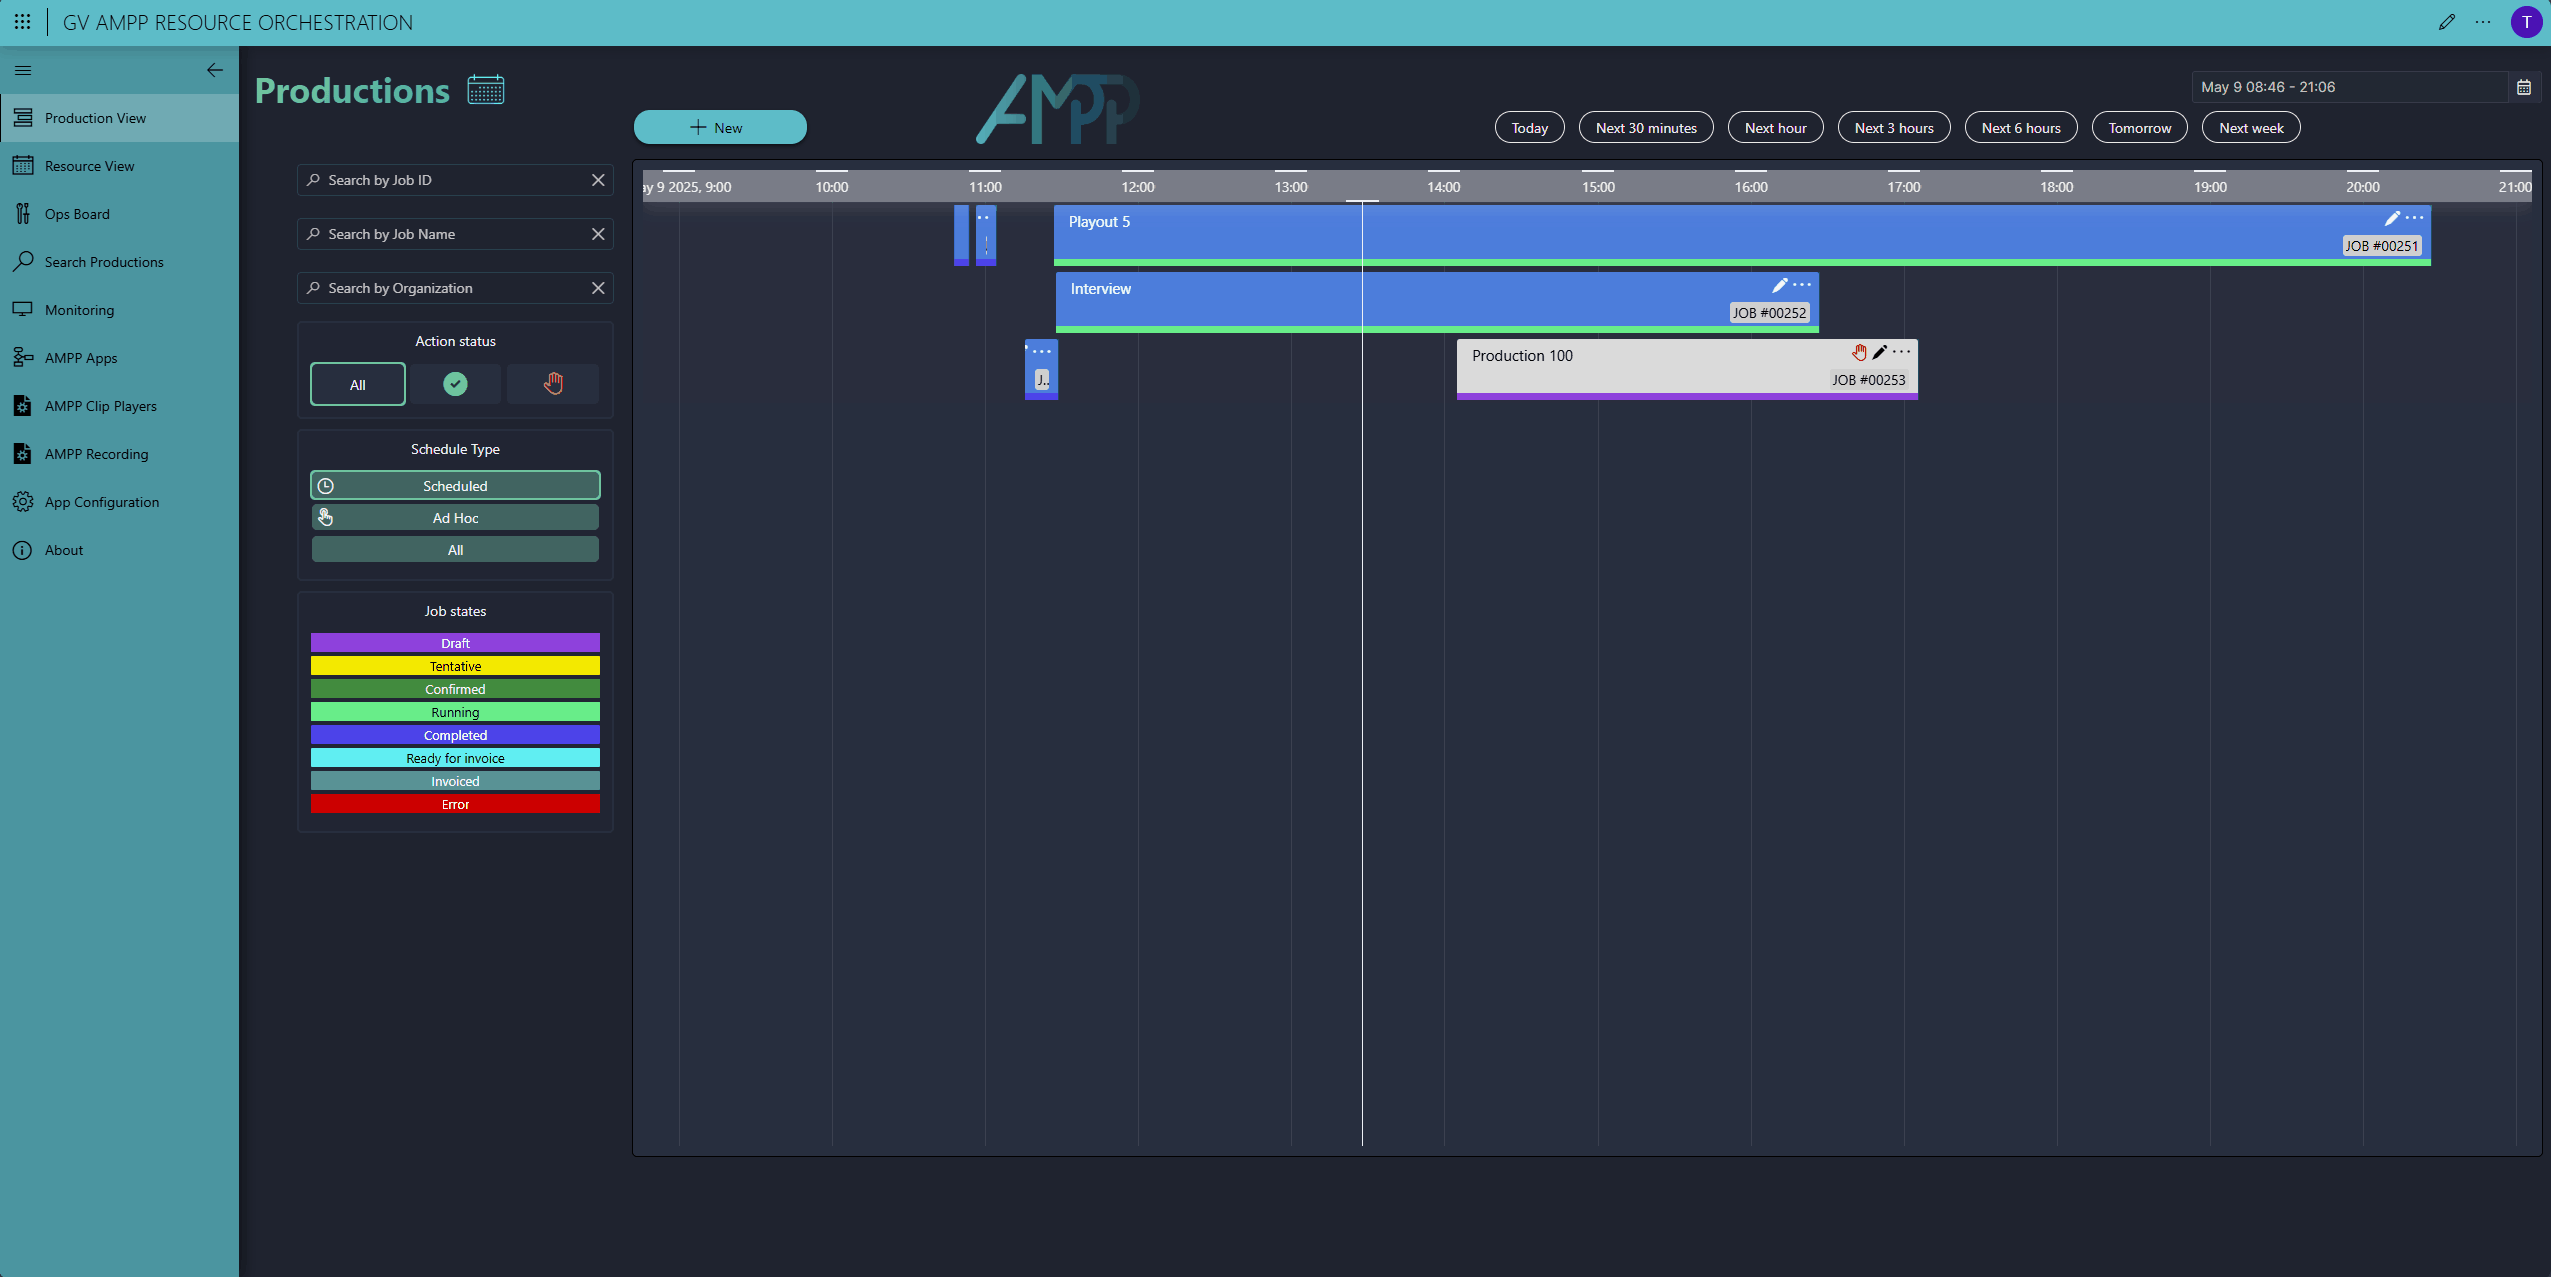This screenshot has width=2551, height=1277.
Task: Select the Production 100 timeline bar
Action: pos(1687,369)
